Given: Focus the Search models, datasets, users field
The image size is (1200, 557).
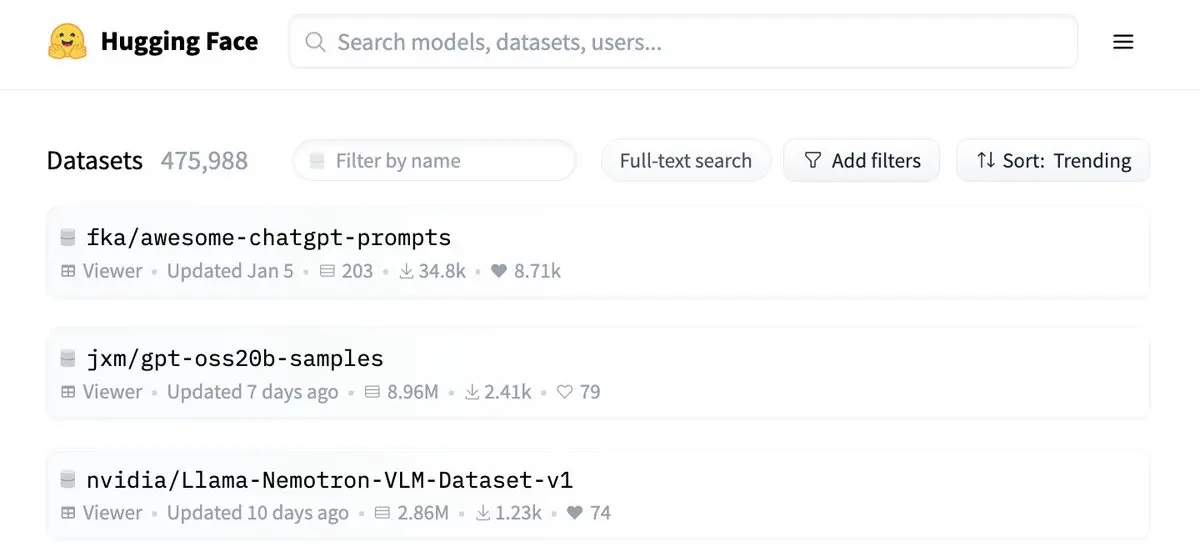Looking at the screenshot, I should (x=683, y=42).
